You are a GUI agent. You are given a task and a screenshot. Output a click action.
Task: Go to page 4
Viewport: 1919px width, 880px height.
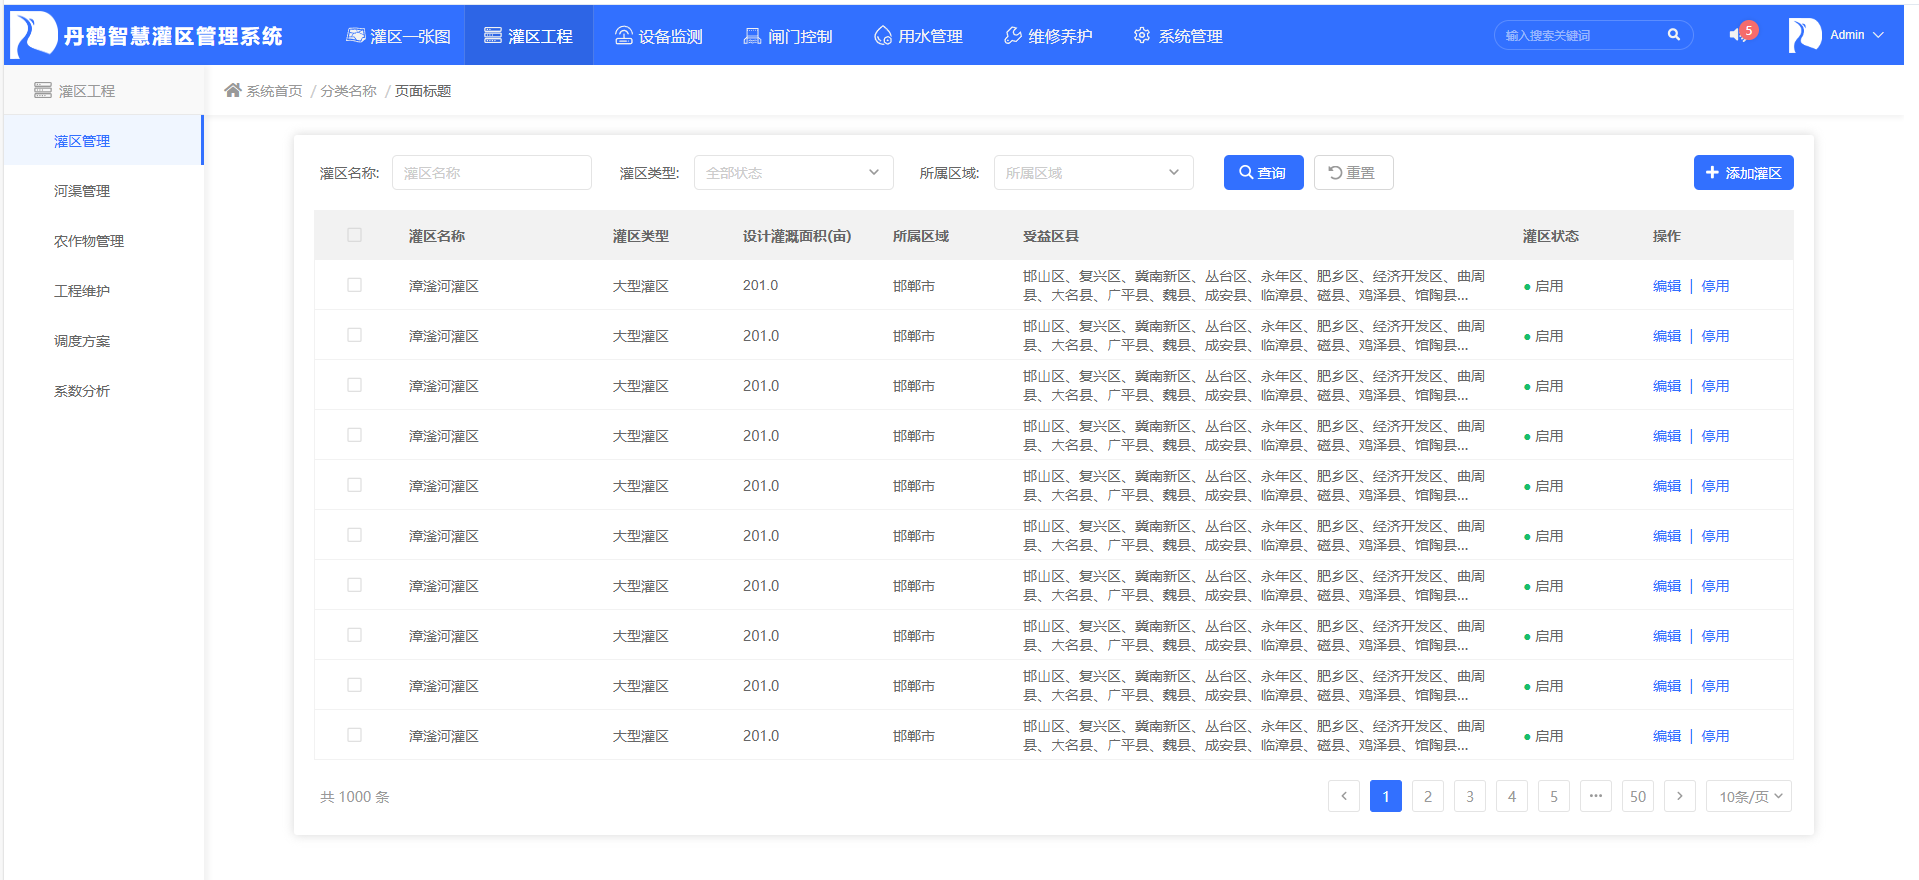pyautogui.click(x=1512, y=796)
